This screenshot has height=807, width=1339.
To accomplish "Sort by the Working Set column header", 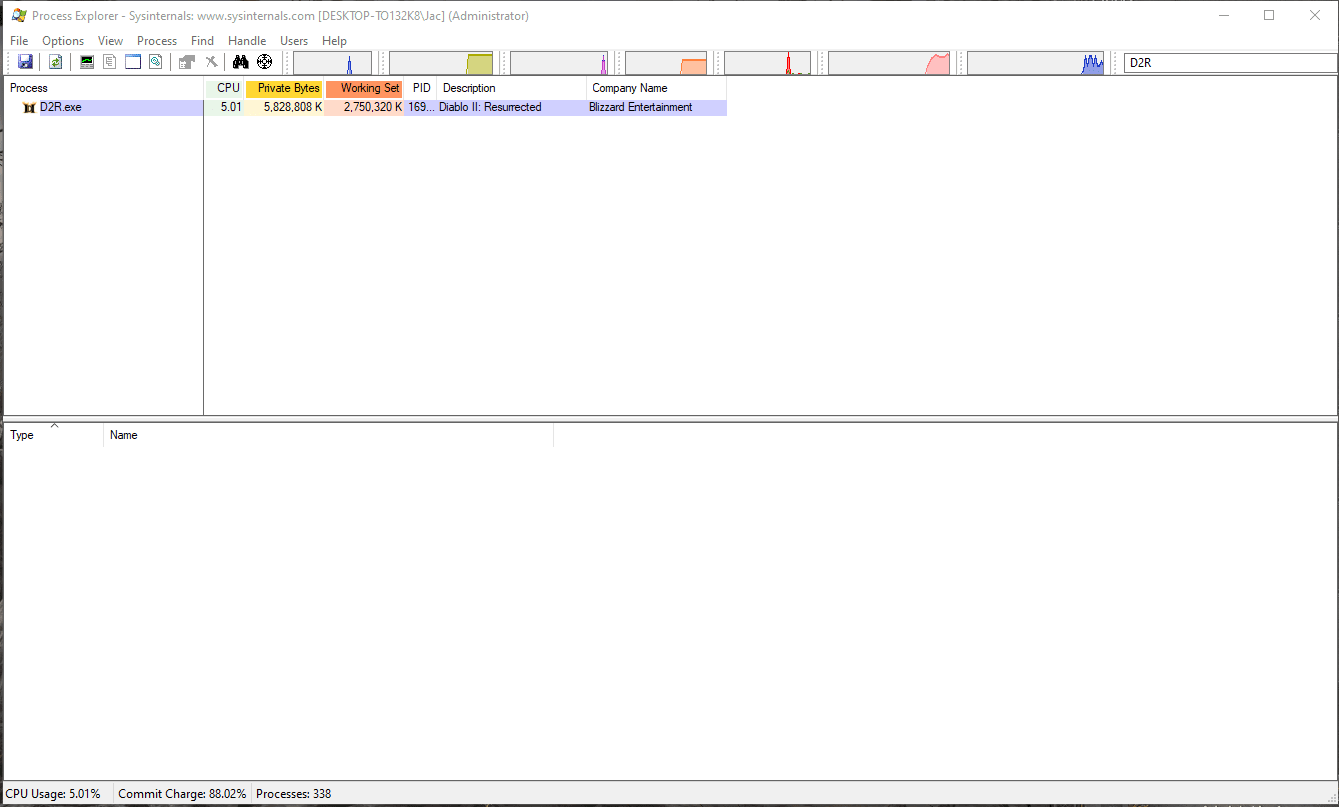I will click(364, 88).
